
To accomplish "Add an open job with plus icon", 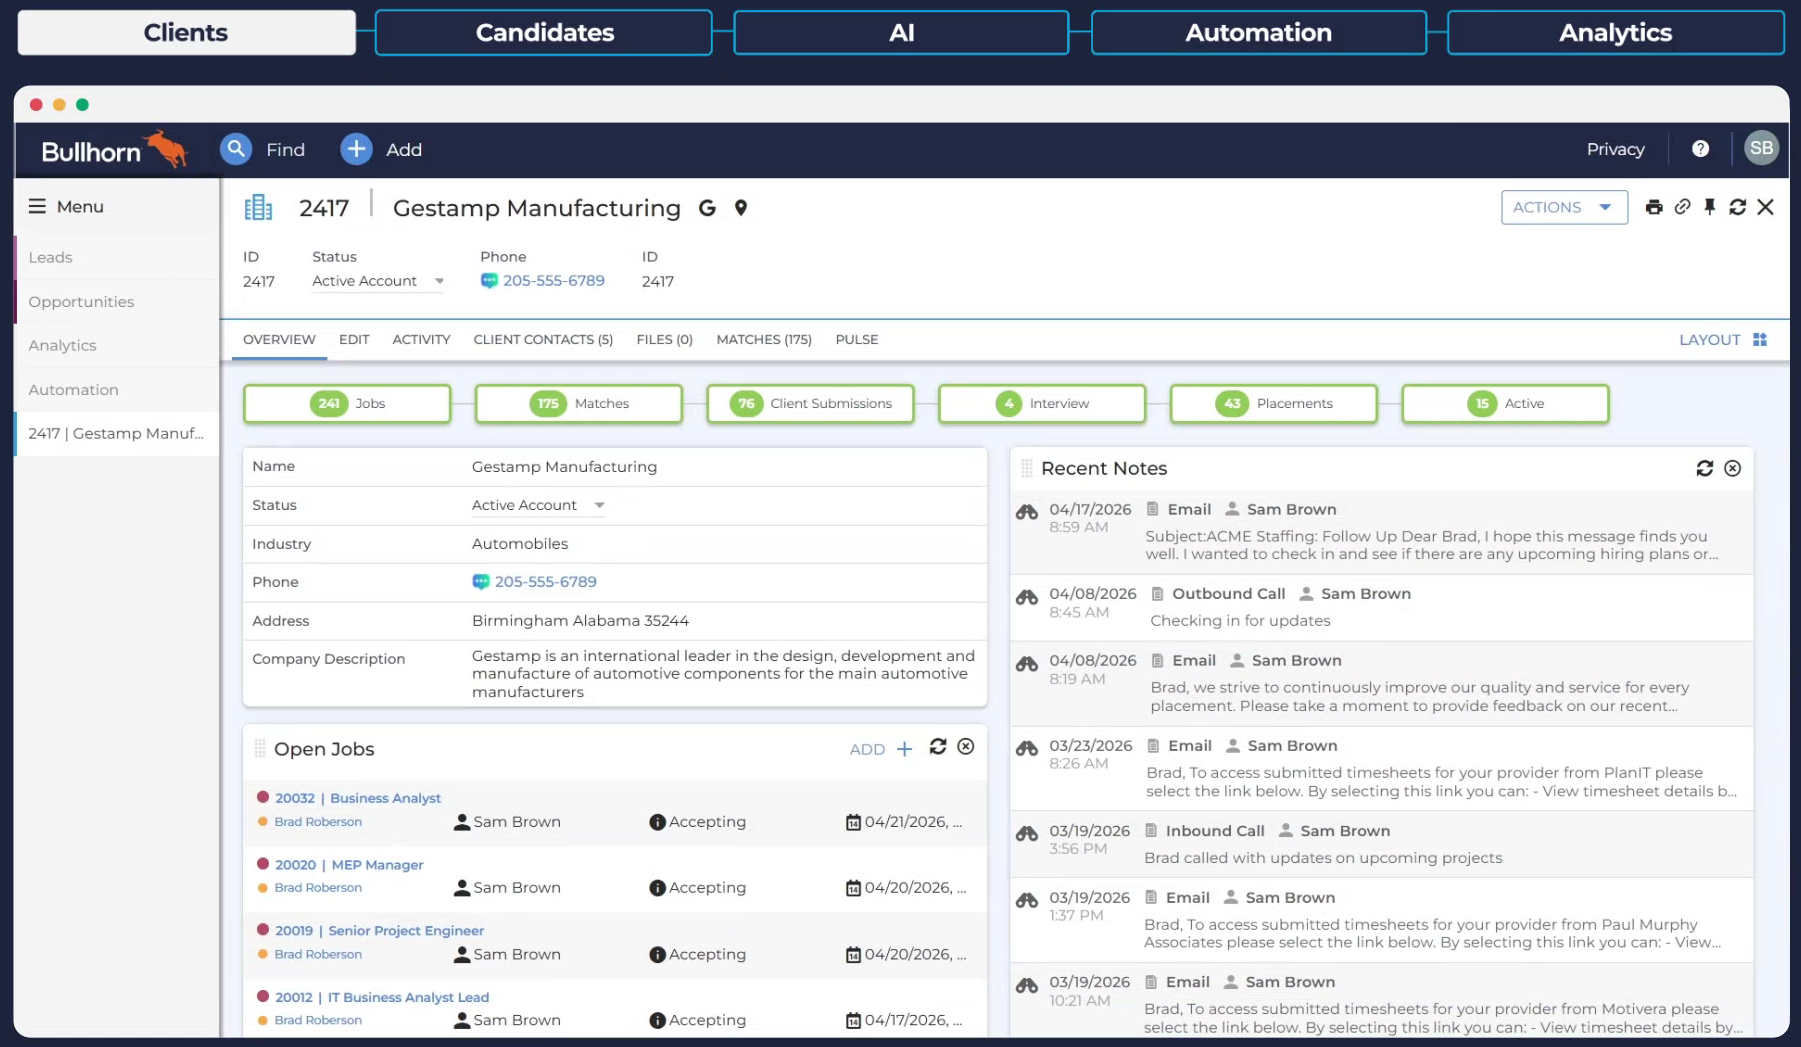I will (905, 749).
